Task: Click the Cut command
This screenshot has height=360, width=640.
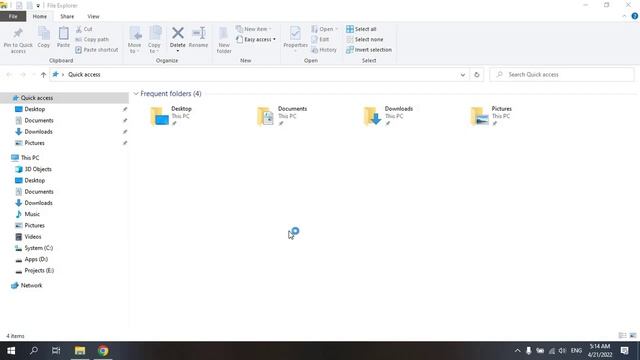Action: tap(84, 29)
